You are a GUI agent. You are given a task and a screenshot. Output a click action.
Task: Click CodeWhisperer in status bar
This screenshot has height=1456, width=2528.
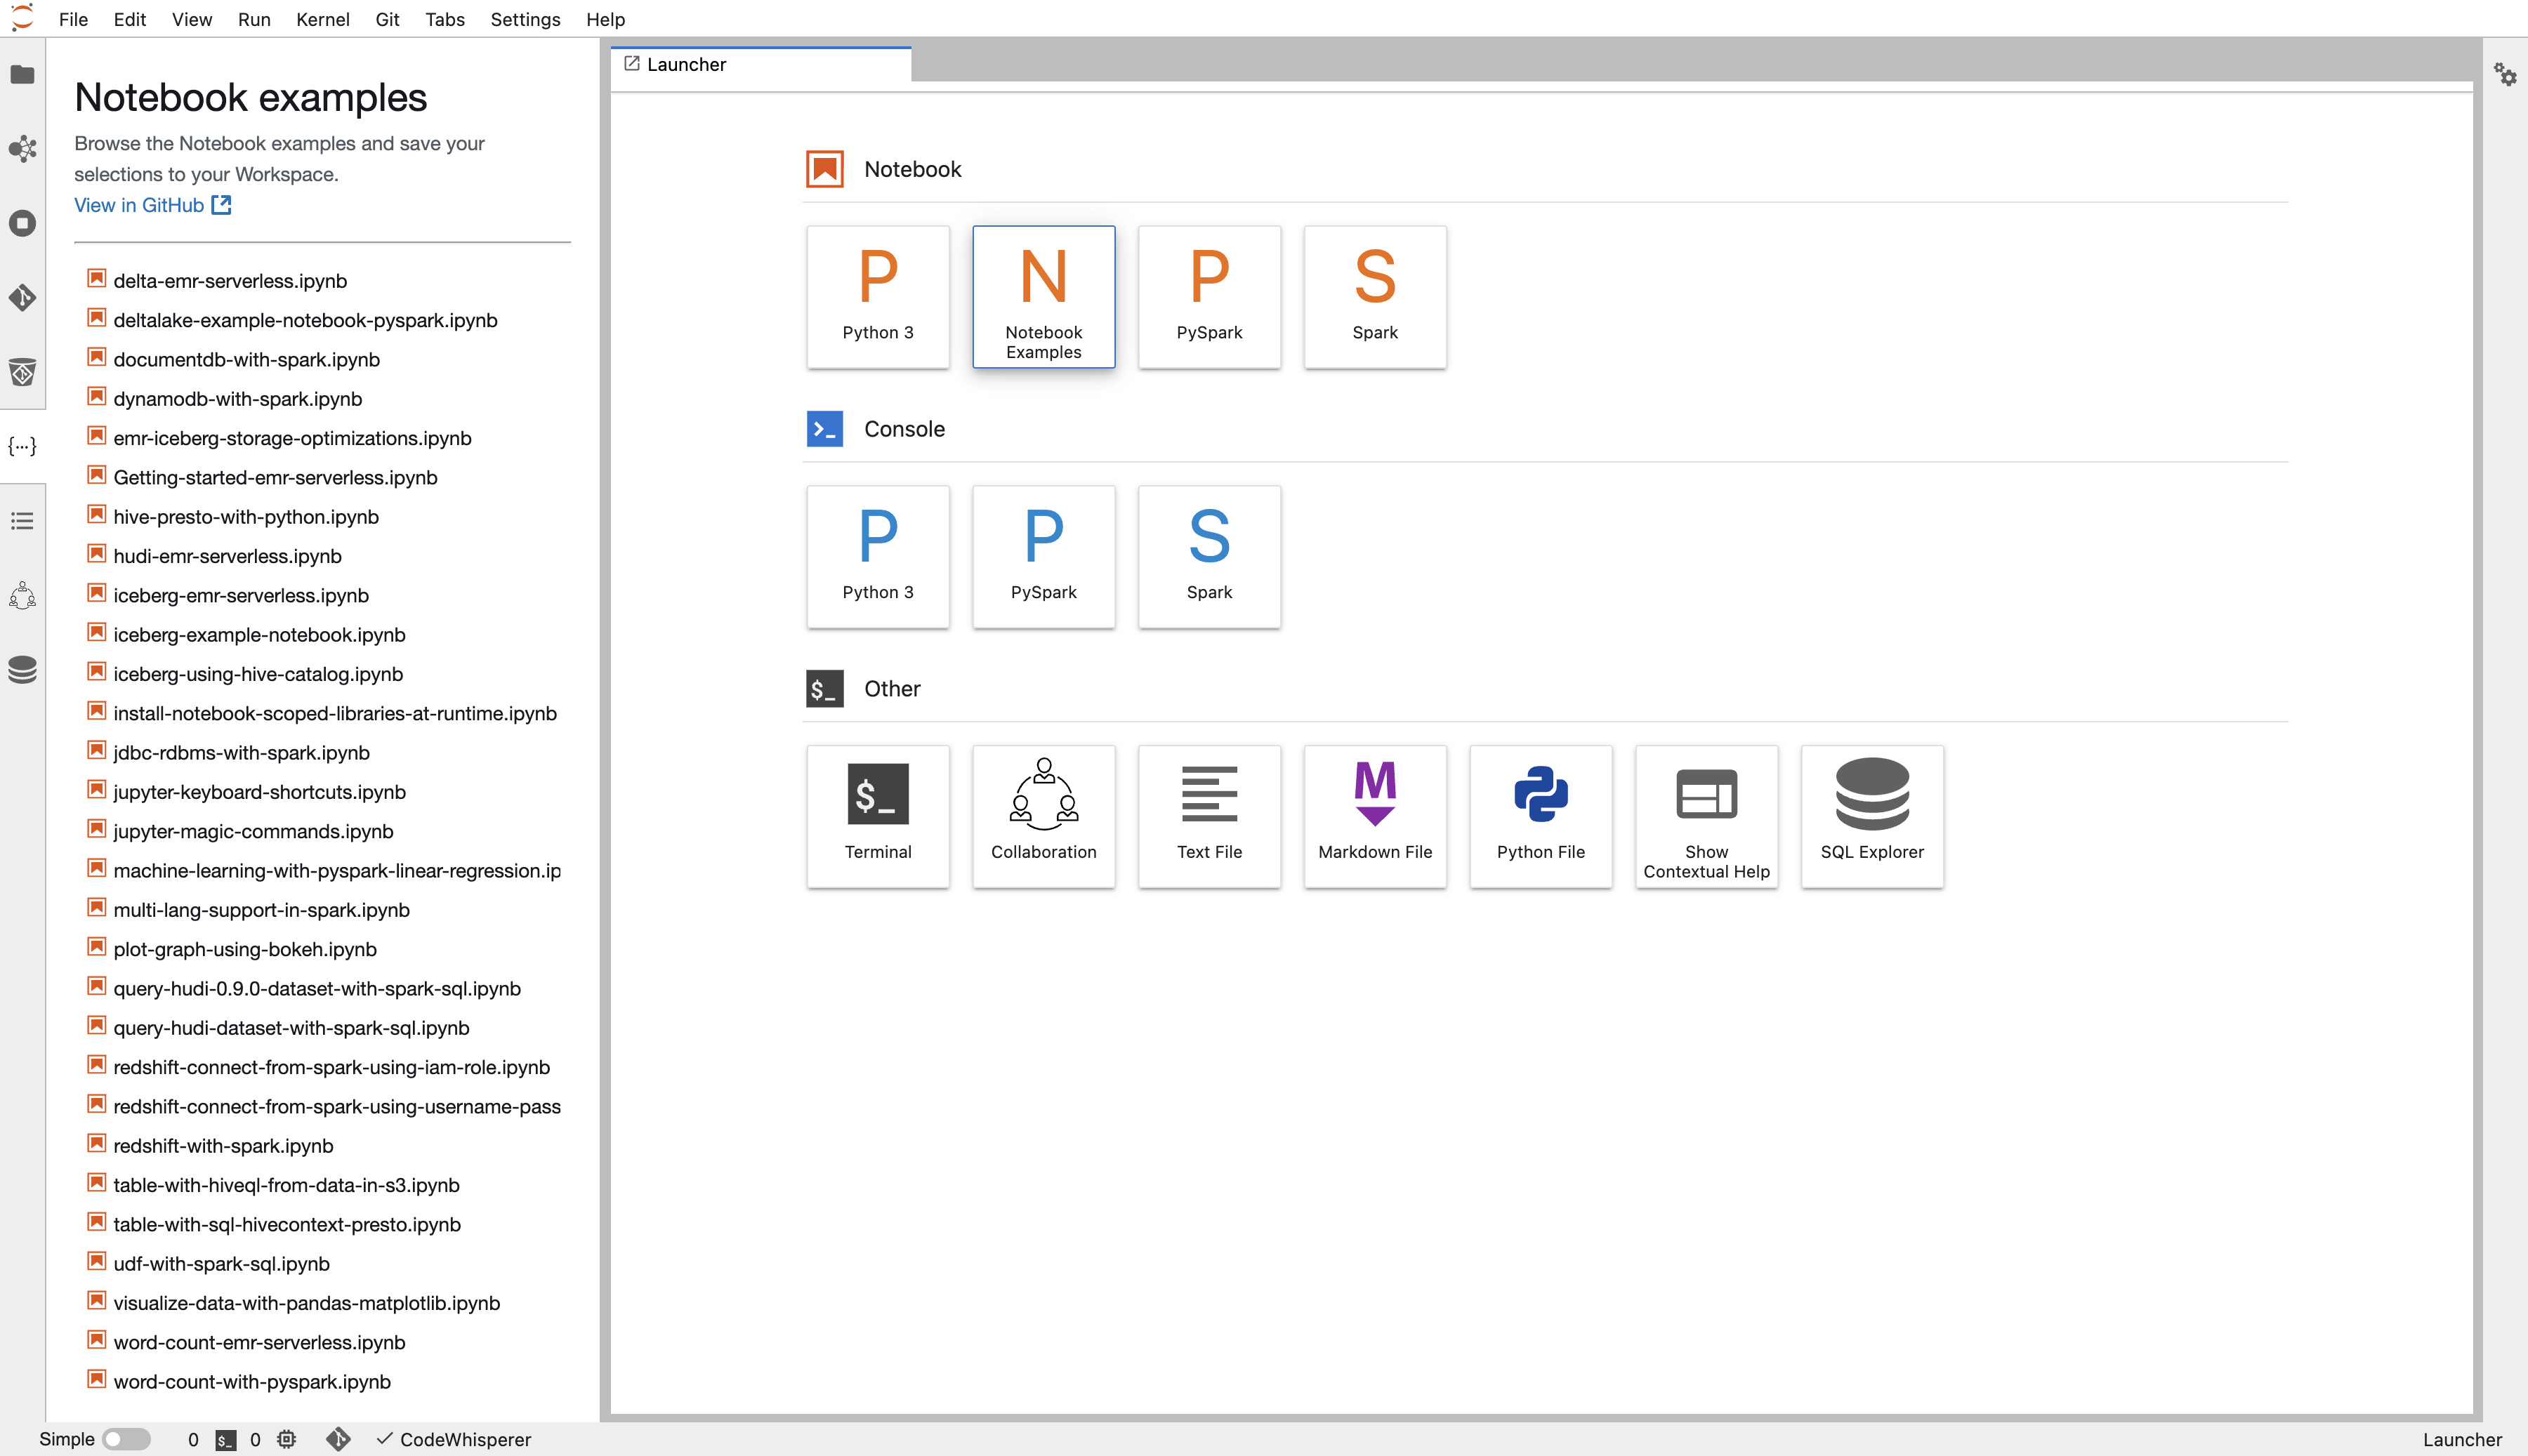454,1439
